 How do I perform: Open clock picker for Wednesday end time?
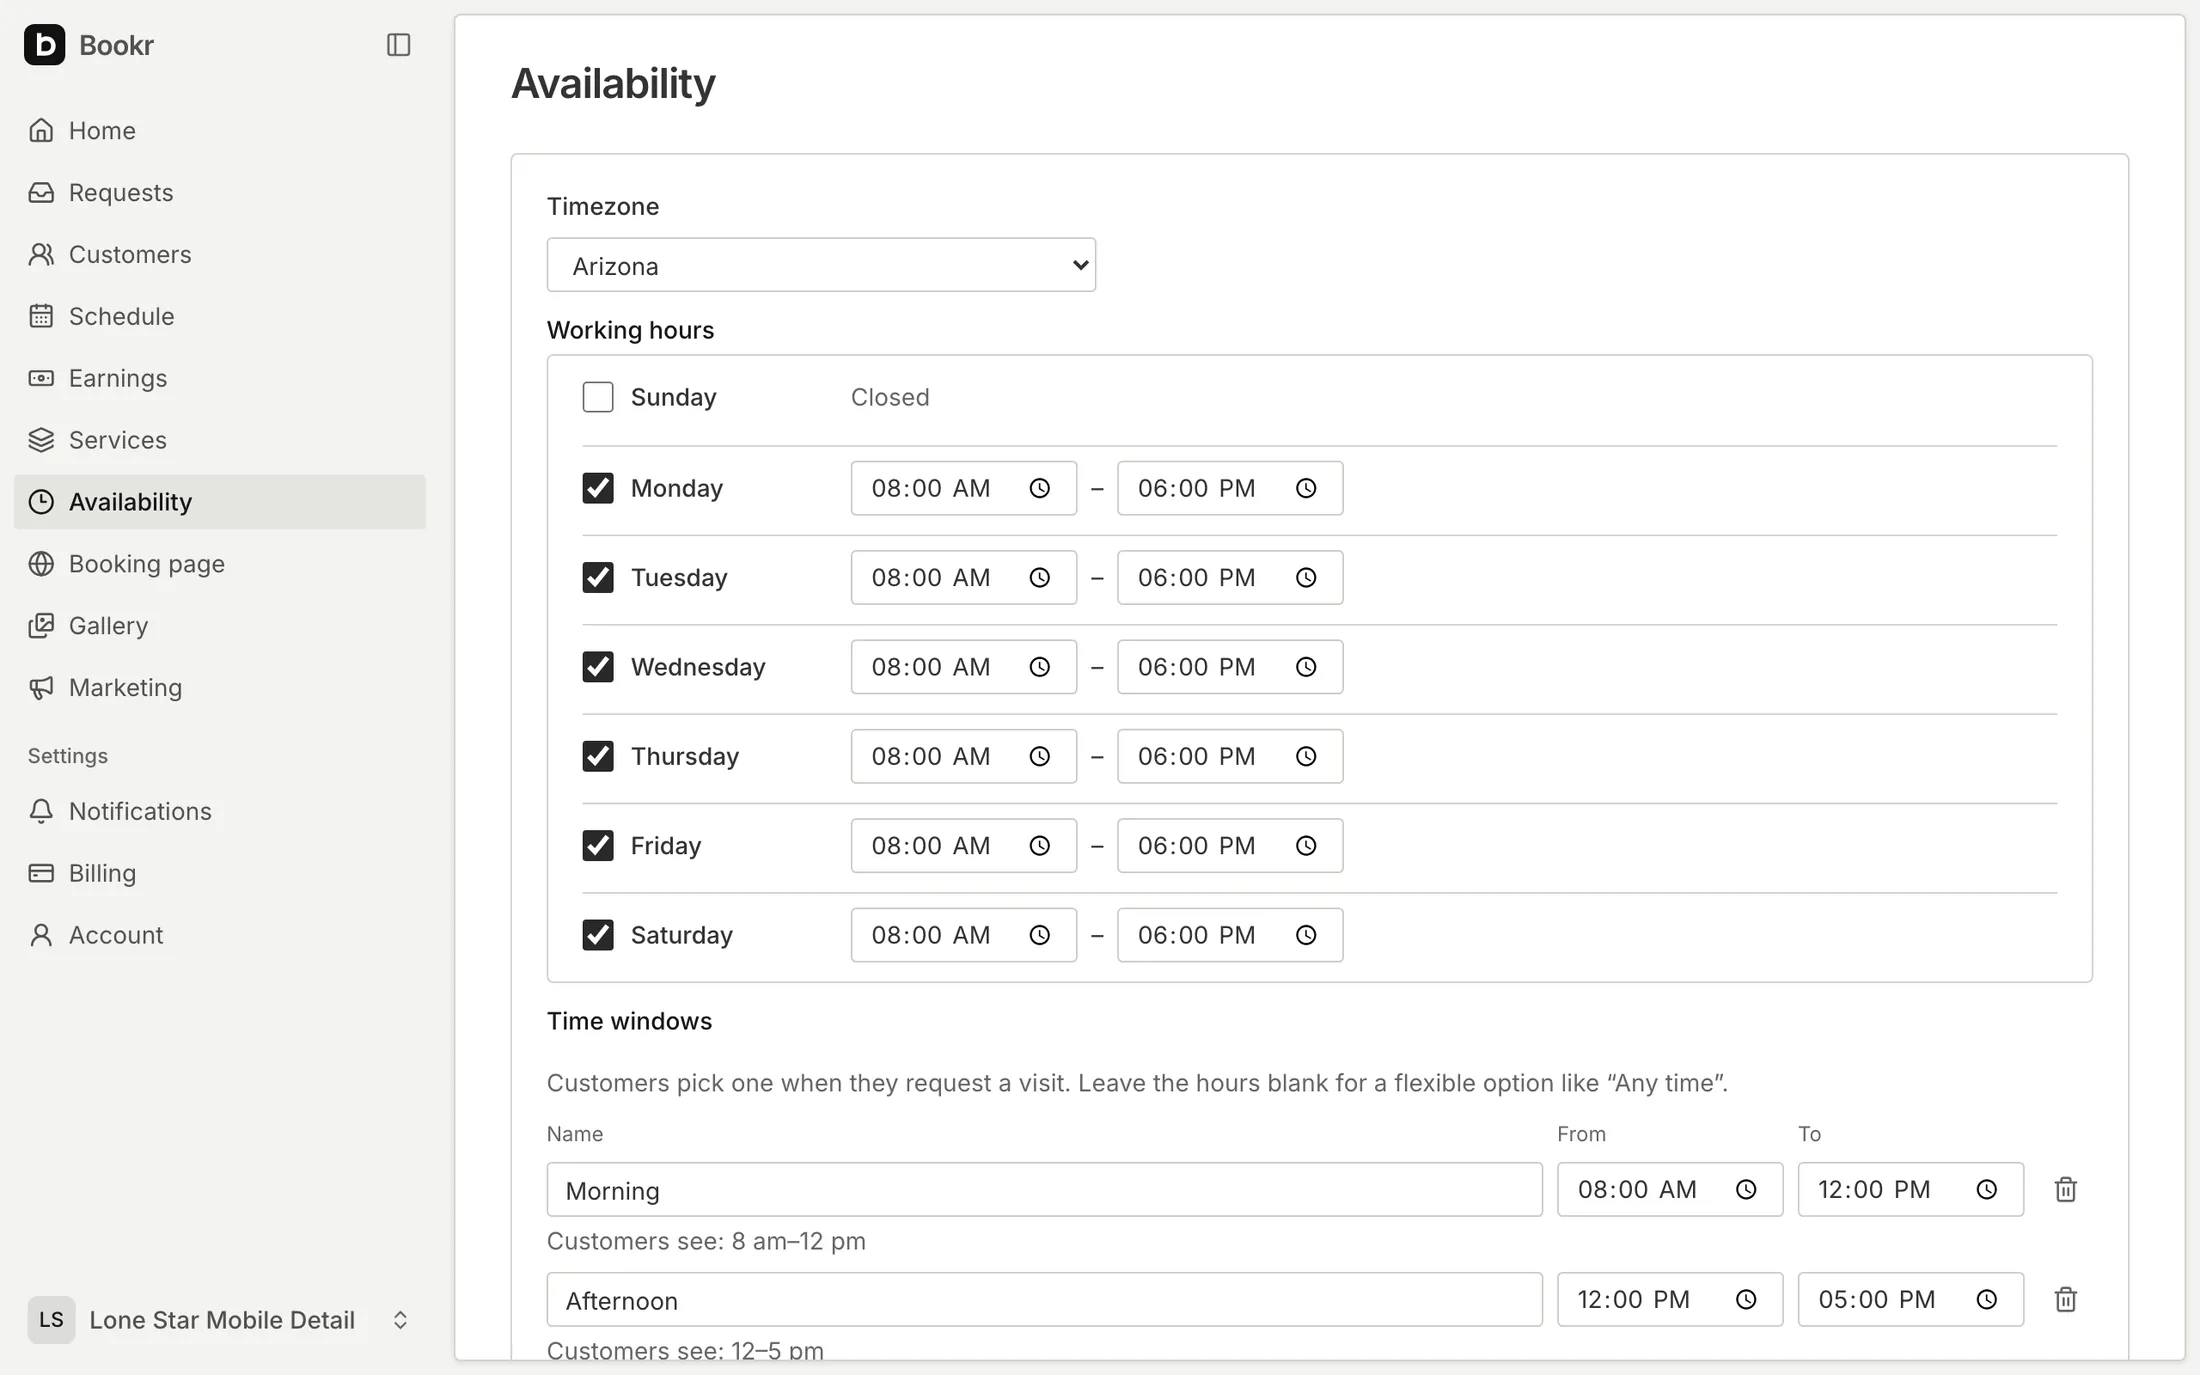click(1306, 667)
